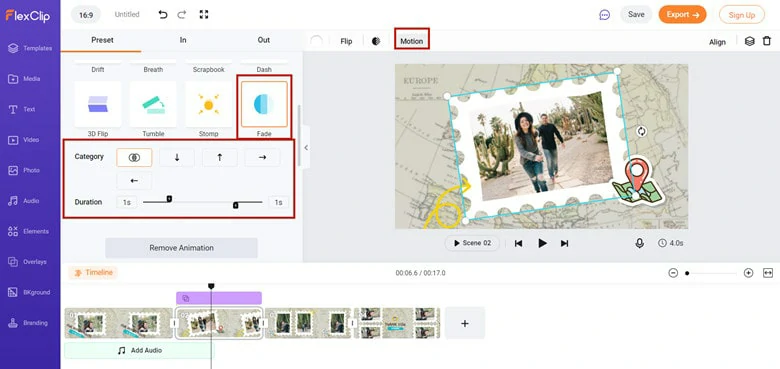Choose the downward arrow fade direction
Viewport: 780px width, 369px height.
(x=177, y=157)
